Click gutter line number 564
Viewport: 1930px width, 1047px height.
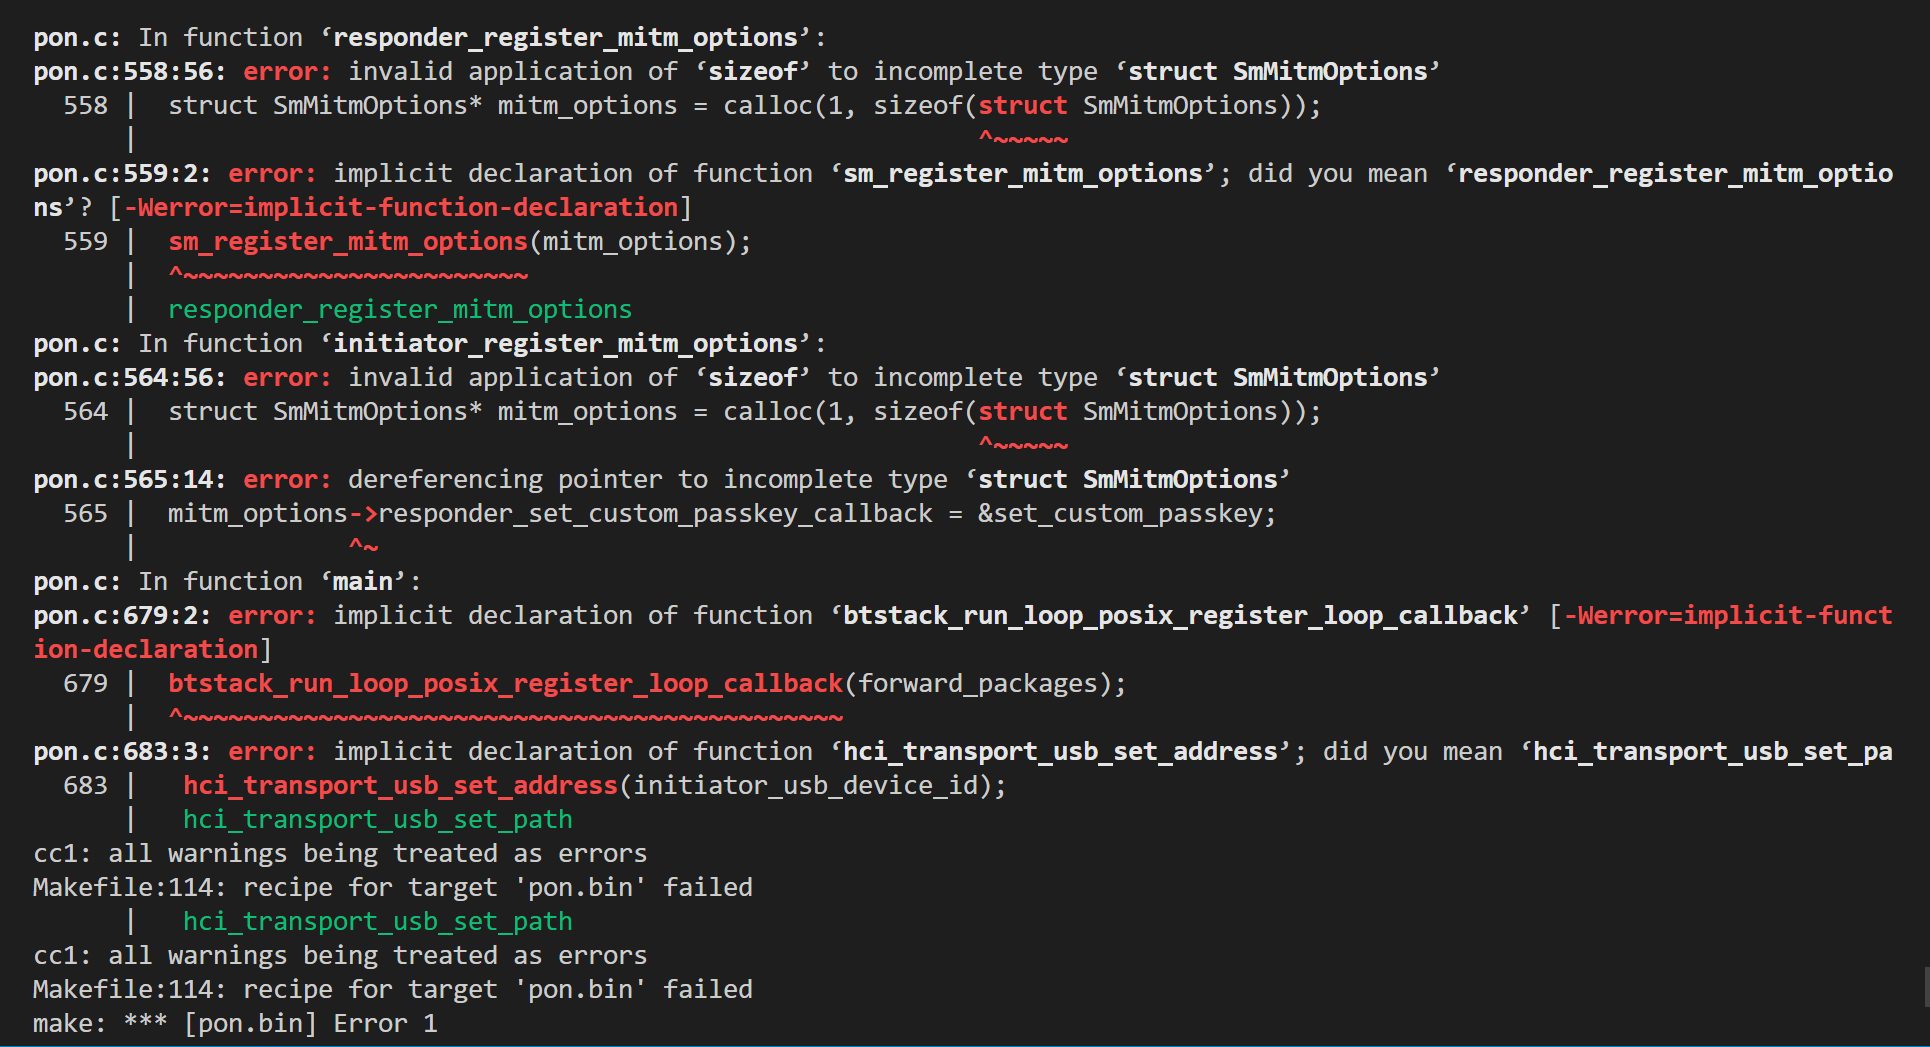[x=85, y=412]
